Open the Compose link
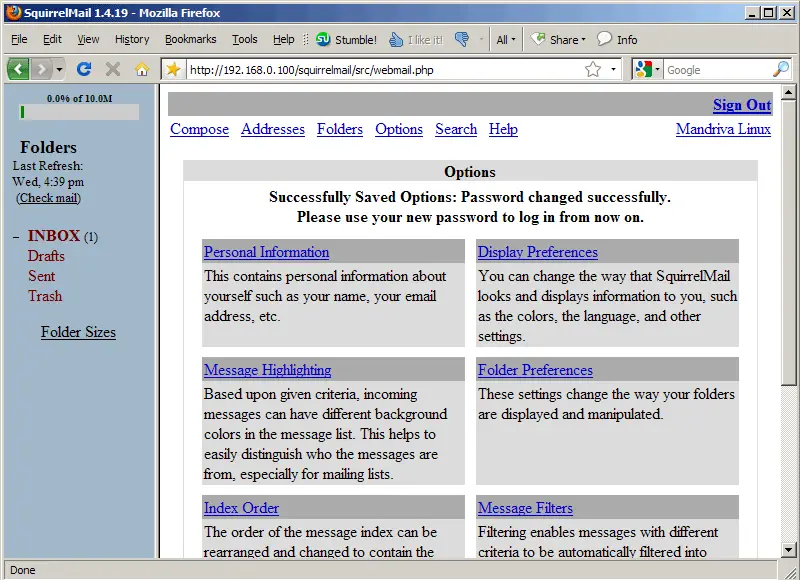This screenshot has width=800, height=580. (199, 130)
